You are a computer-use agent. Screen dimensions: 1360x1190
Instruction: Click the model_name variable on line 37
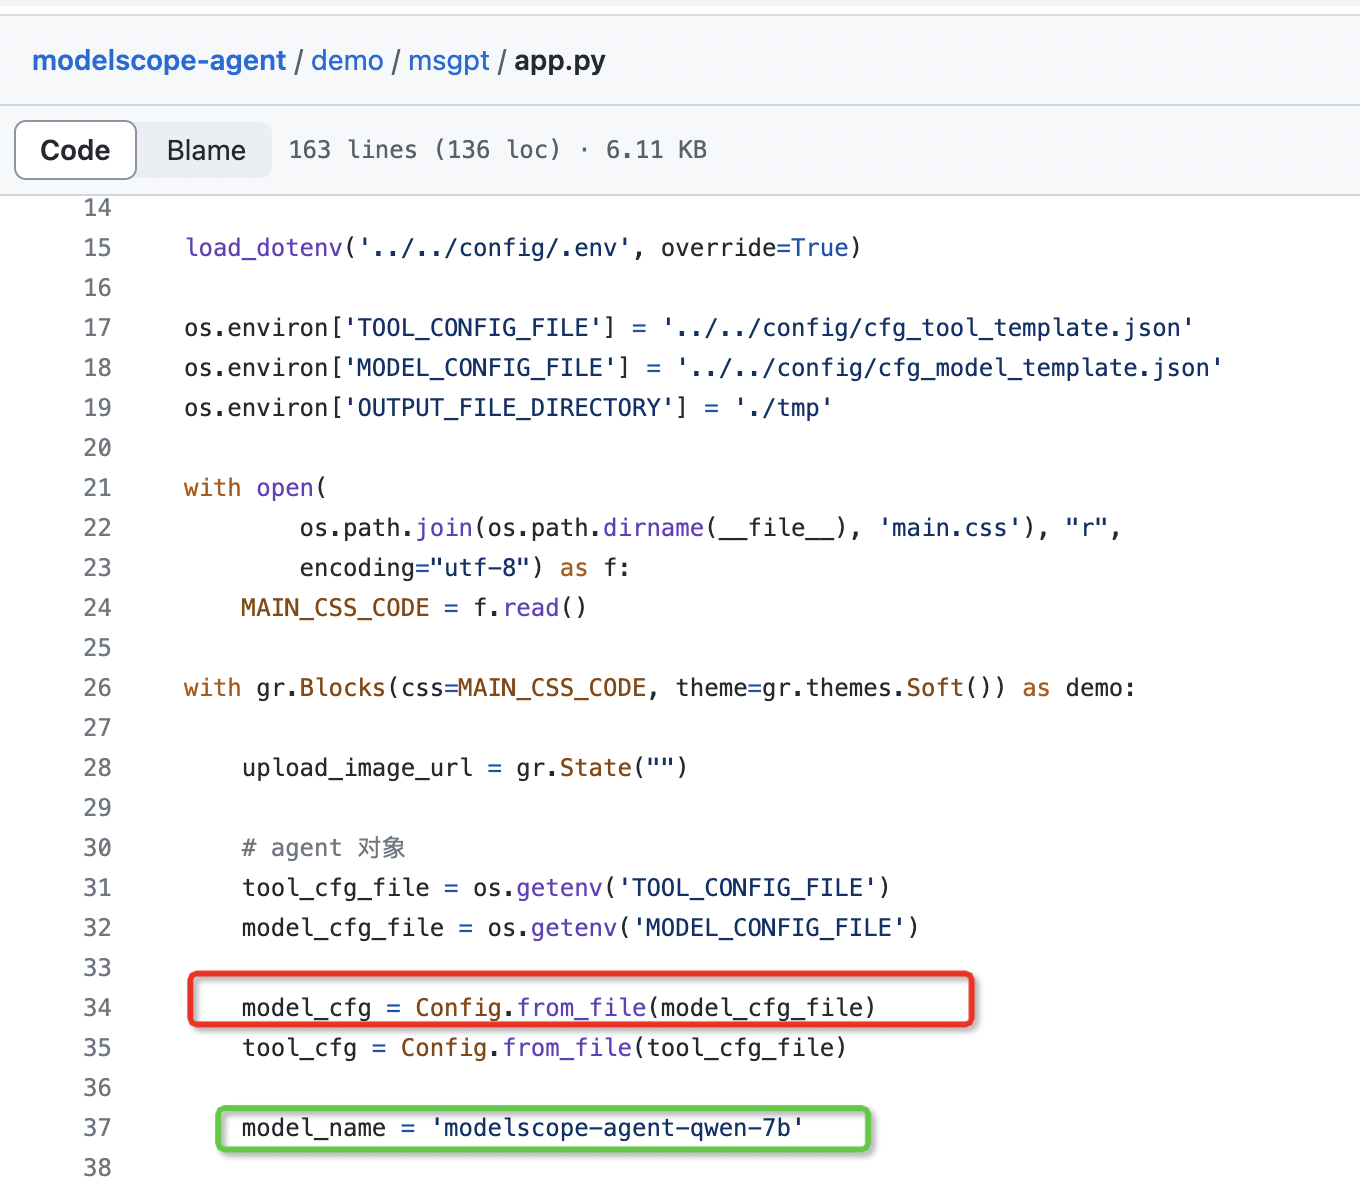(313, 1128)
